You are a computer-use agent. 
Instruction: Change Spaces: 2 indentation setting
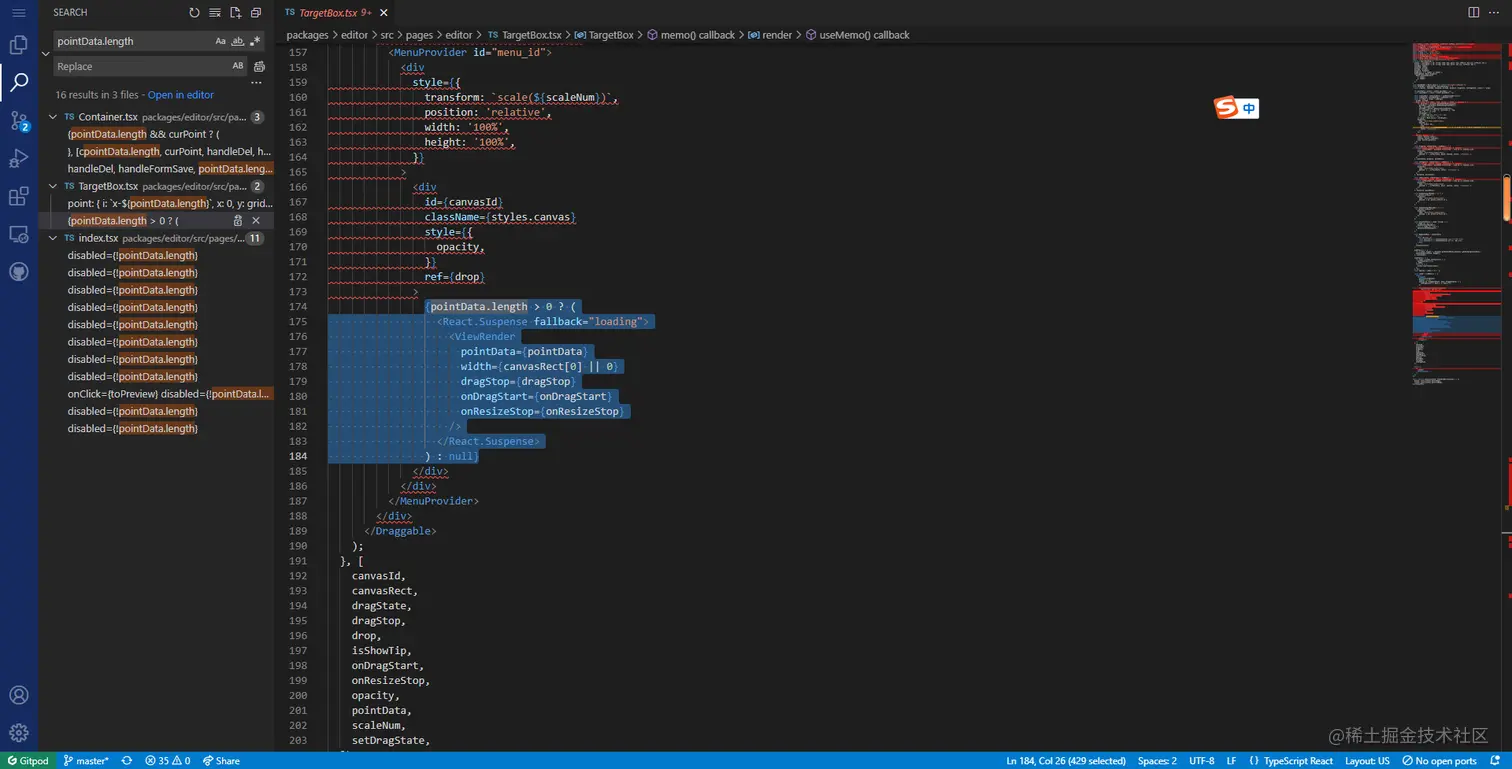coord(1157,761)
